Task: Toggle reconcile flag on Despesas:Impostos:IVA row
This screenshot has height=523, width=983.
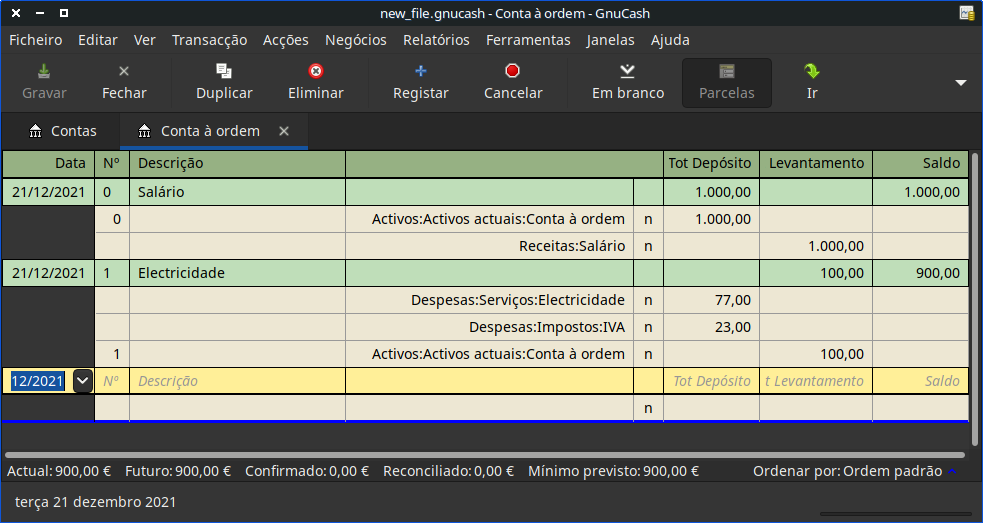Action: pyautogui.click(x=648, y=327)
